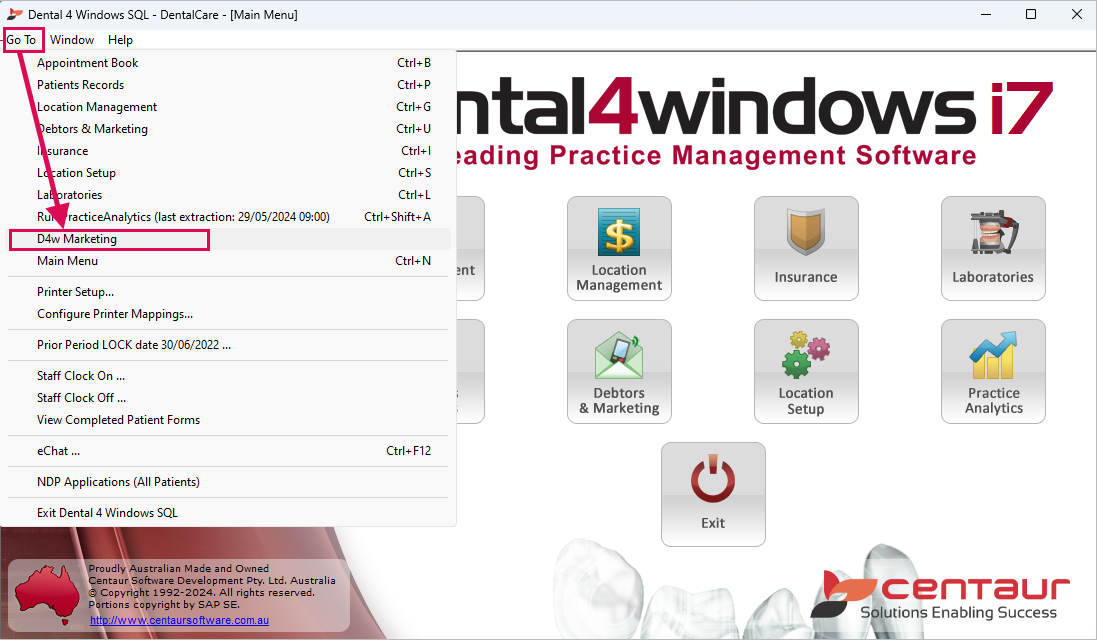Open the centaursoftware.com.au link
The image size is (1097, 640).
pyautogui.click(x=179, y=620)
